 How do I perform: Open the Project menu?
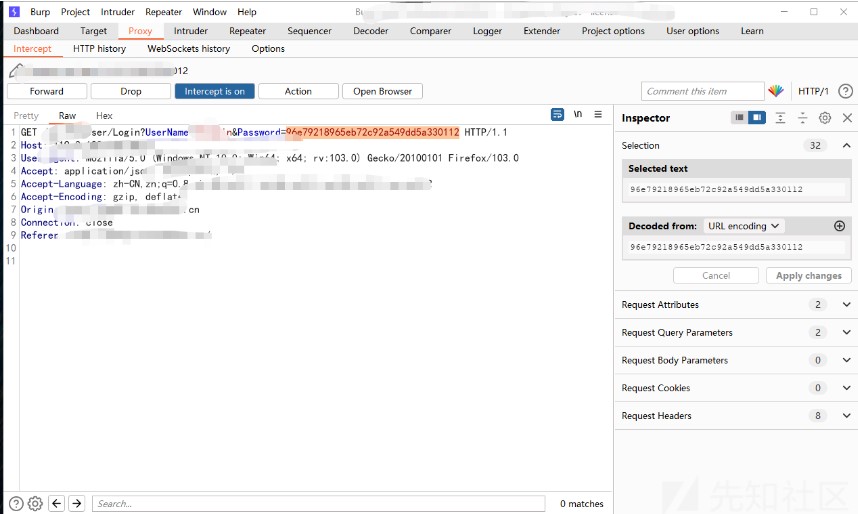[x=76, y=11]
